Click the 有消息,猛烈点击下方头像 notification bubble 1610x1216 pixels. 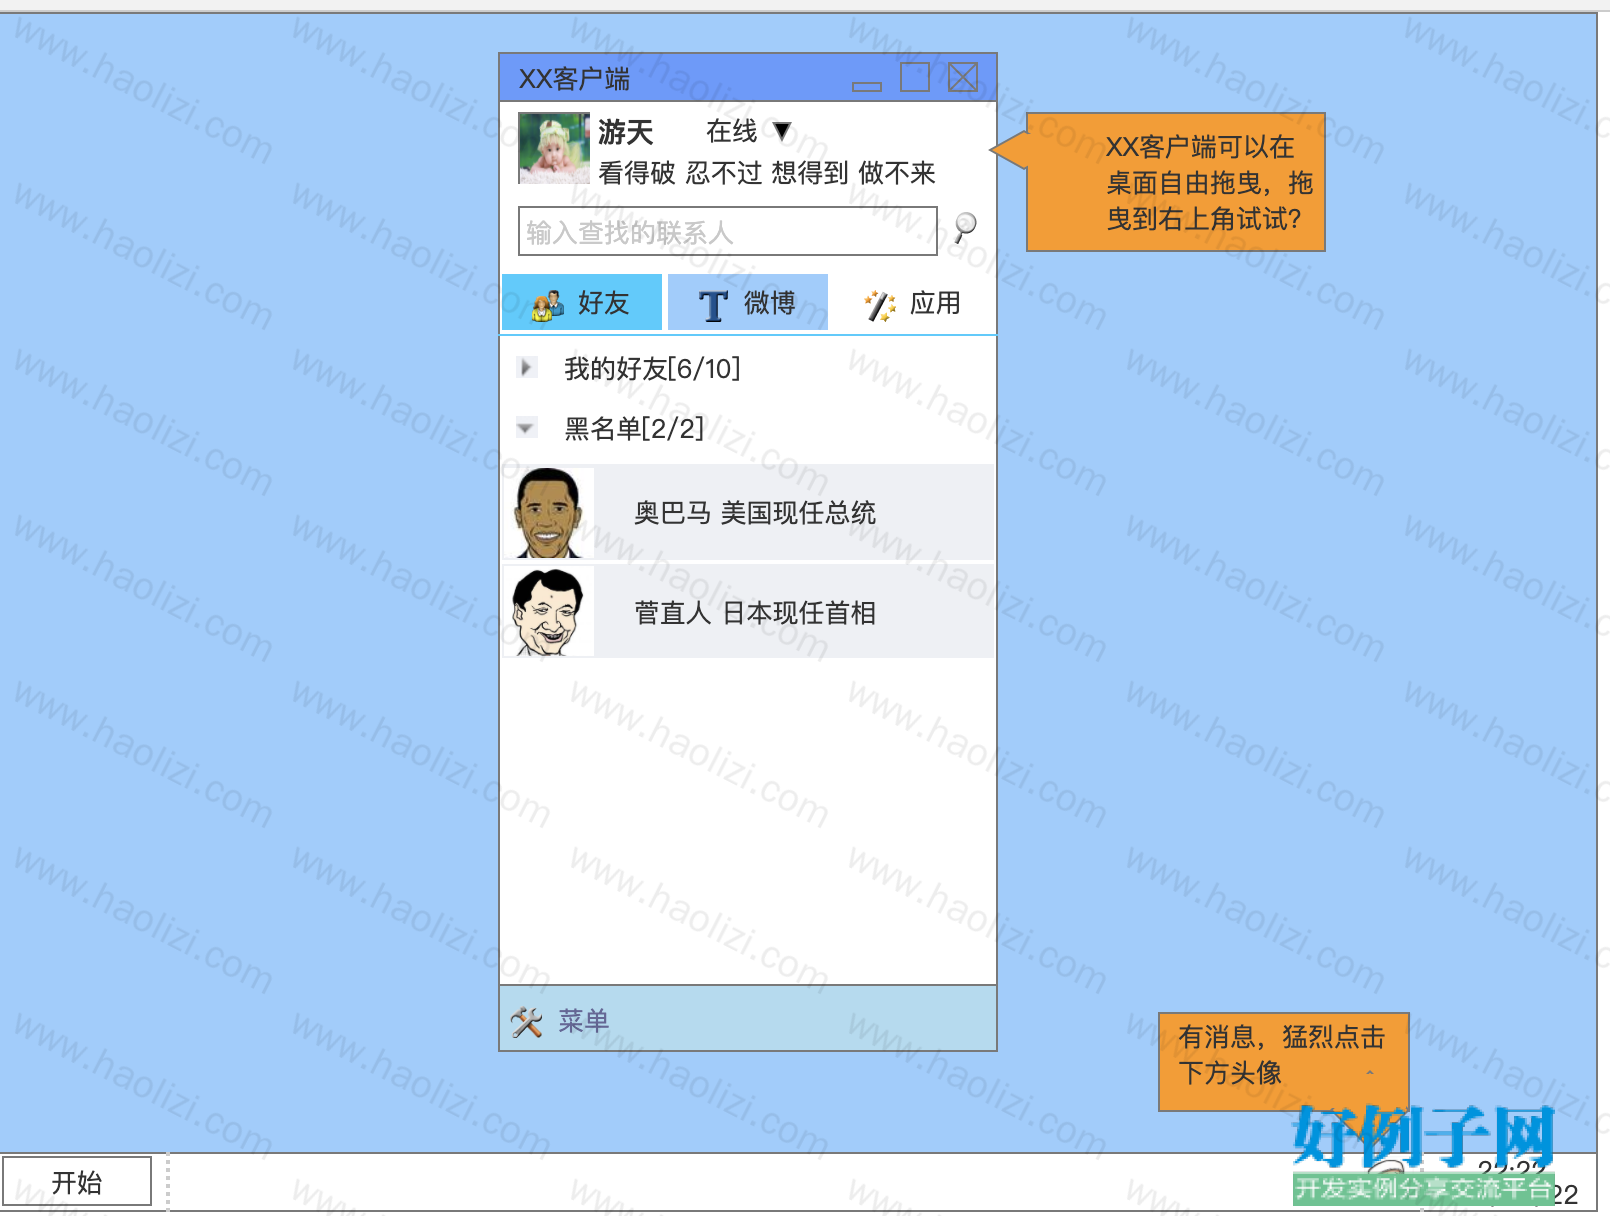click(x=1284, y=1061)
